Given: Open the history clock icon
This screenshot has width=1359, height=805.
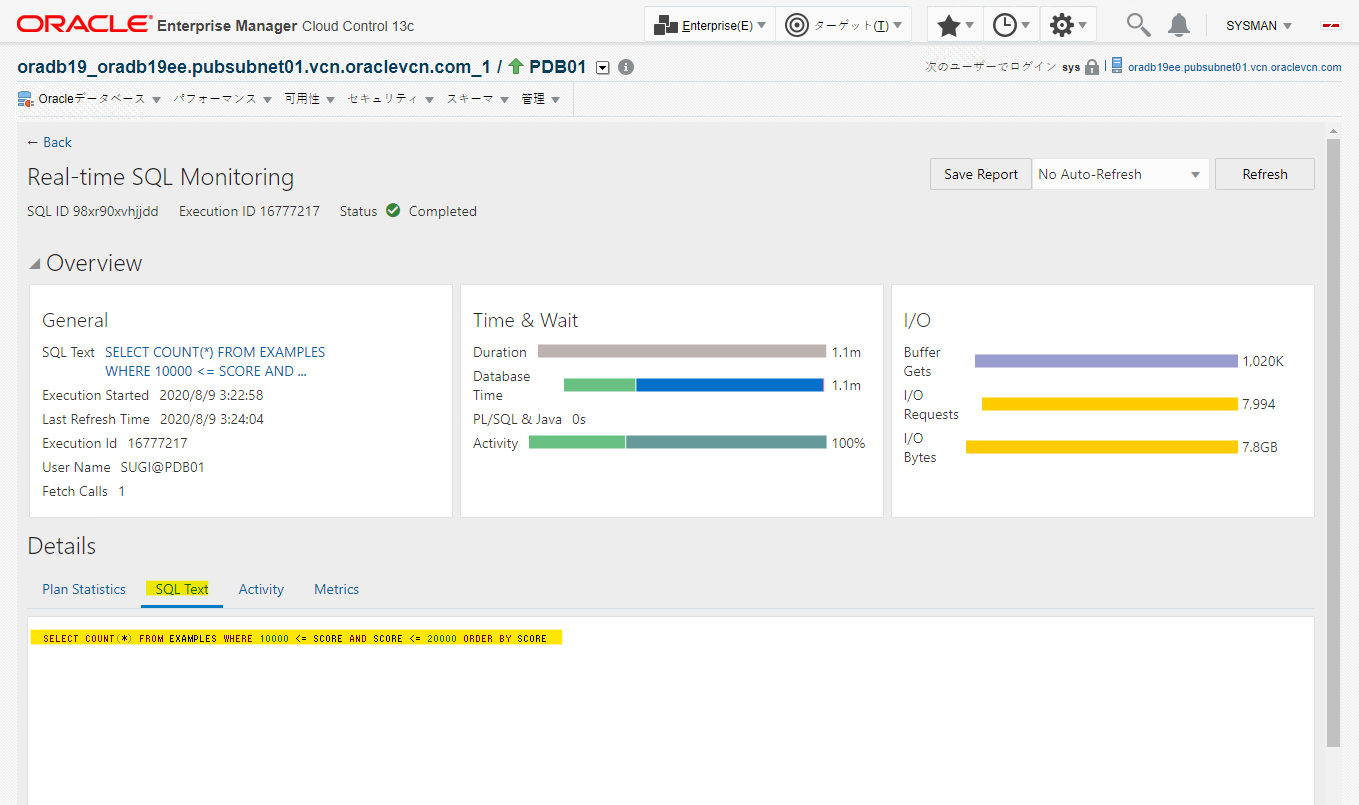Looking at the screenshot, I should (x=1005, y=23).
